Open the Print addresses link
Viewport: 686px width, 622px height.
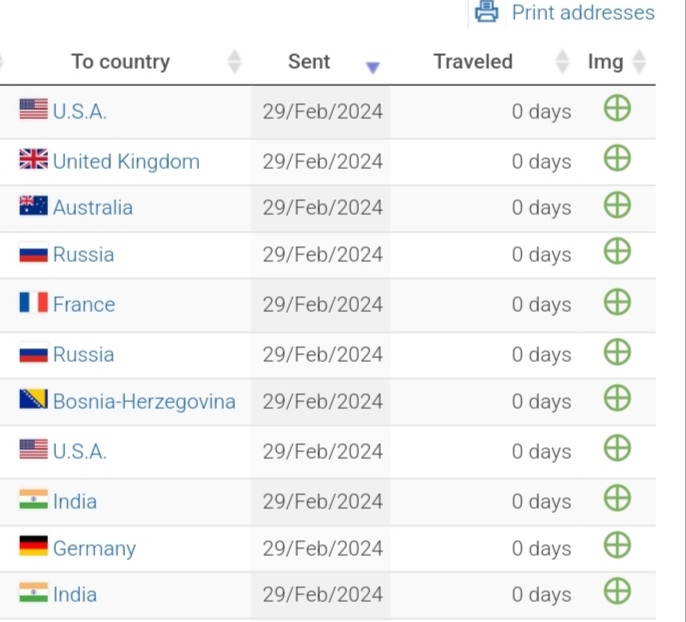[583, 13]
